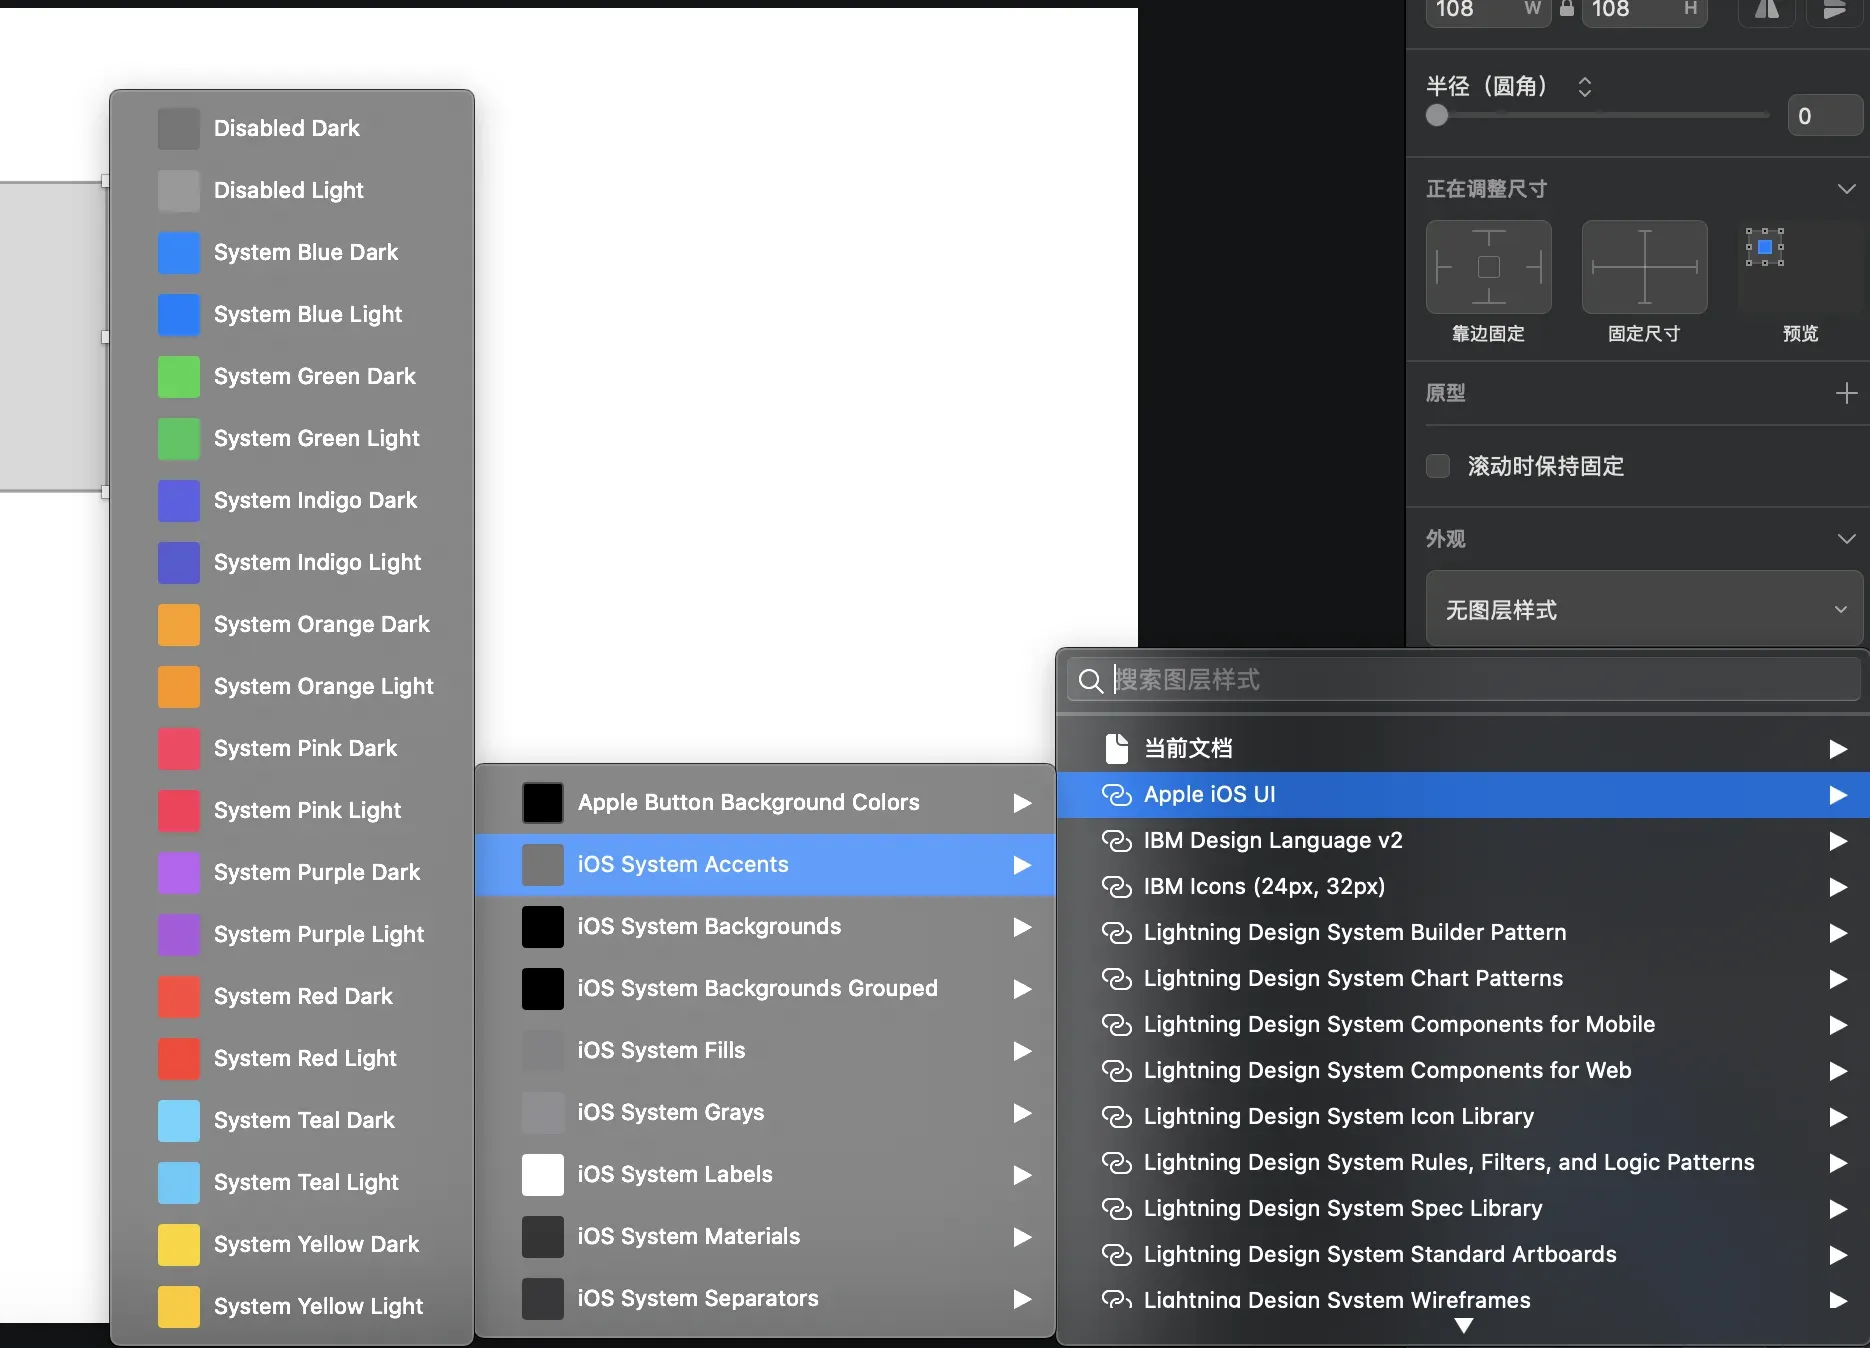1870x1348 pixels.
Task: Choose System Red Dark style
Action: point(291,996)
